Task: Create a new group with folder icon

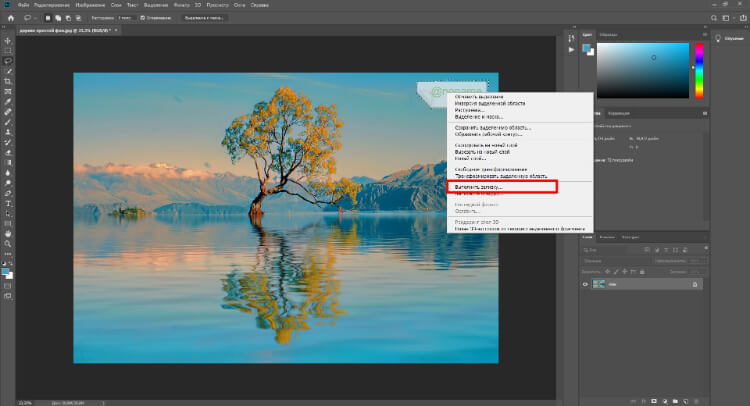Action: point(675,401)
